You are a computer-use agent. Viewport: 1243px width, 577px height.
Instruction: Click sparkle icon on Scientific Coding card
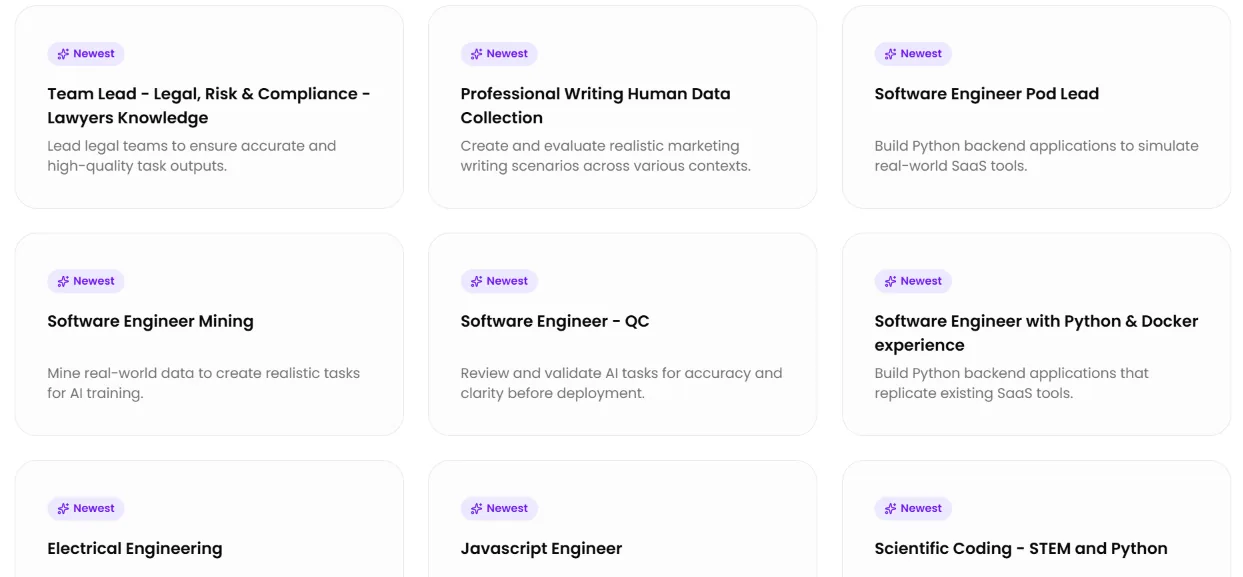891,508
